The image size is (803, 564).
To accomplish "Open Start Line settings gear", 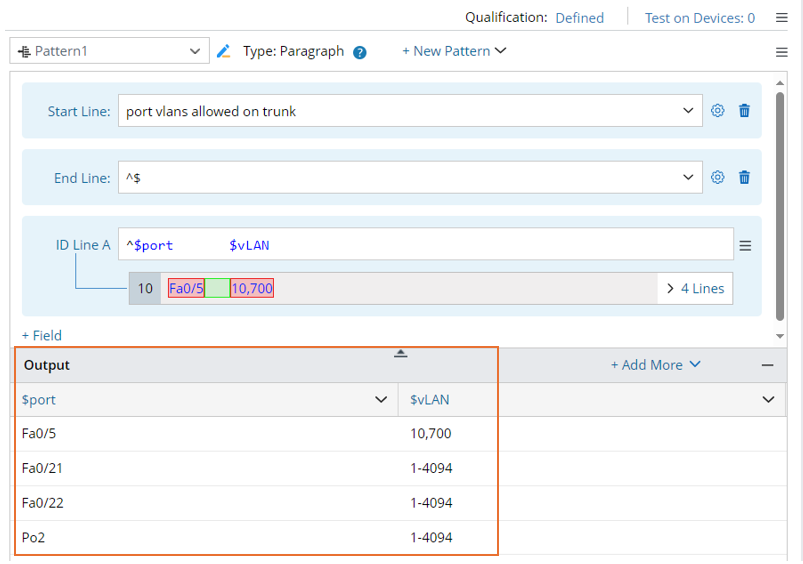I will [x=717, y=111].
